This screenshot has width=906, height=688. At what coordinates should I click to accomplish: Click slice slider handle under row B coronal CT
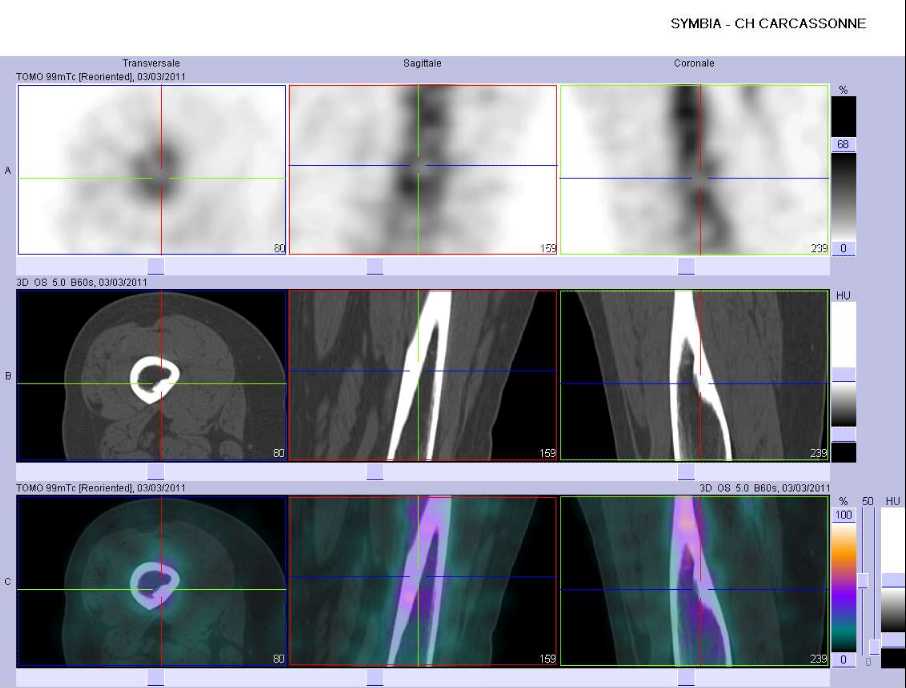pyautogui.click(x=686, y=472)
